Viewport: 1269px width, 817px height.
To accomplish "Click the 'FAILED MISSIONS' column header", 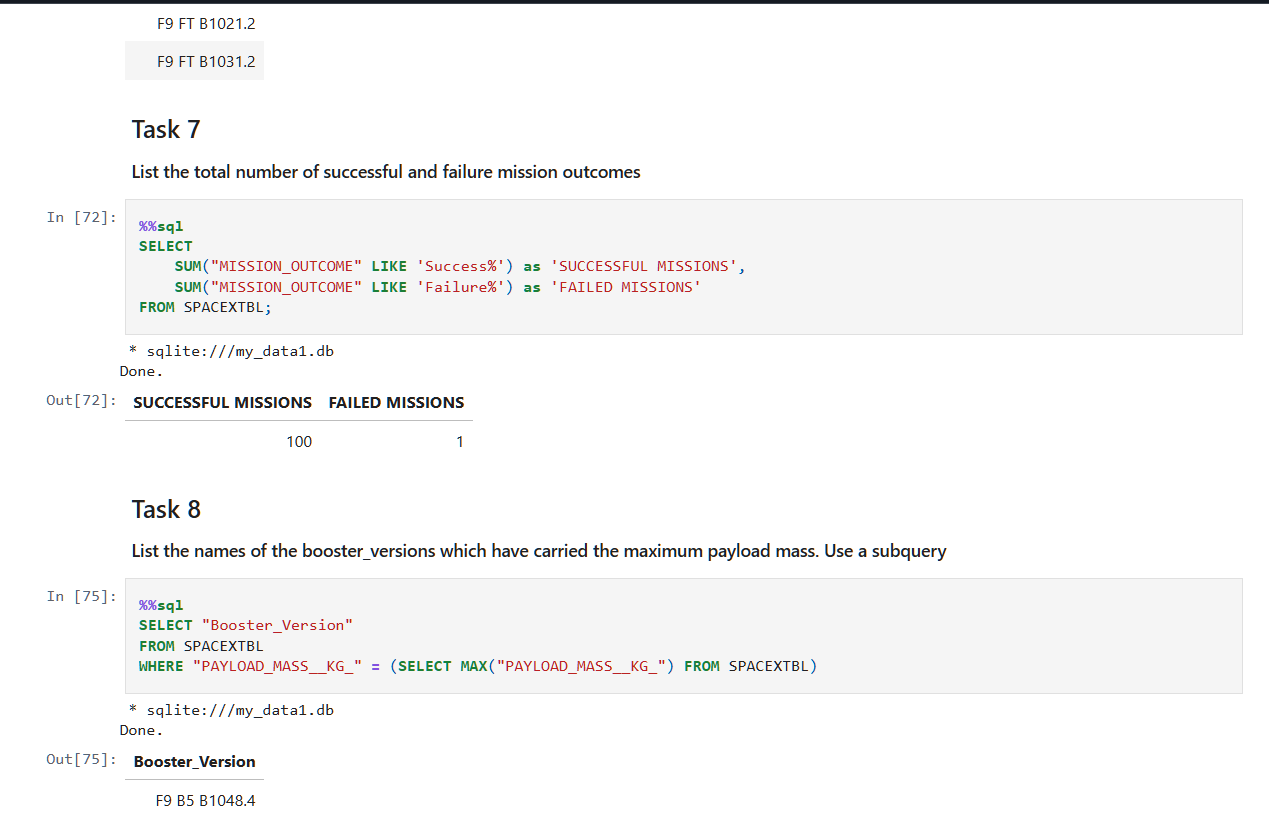I will 397,402.
